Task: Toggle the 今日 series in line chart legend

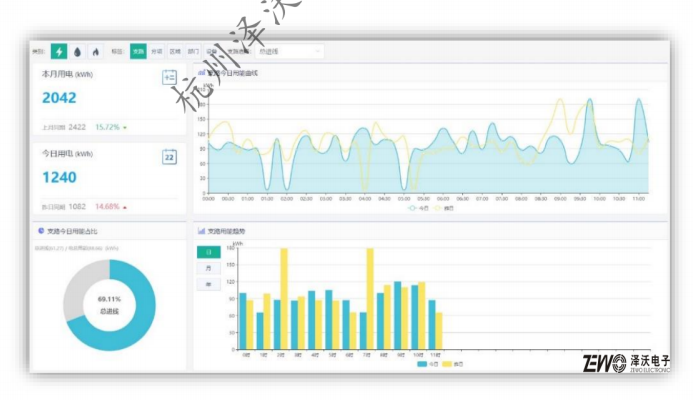Action: pos(418,208)
